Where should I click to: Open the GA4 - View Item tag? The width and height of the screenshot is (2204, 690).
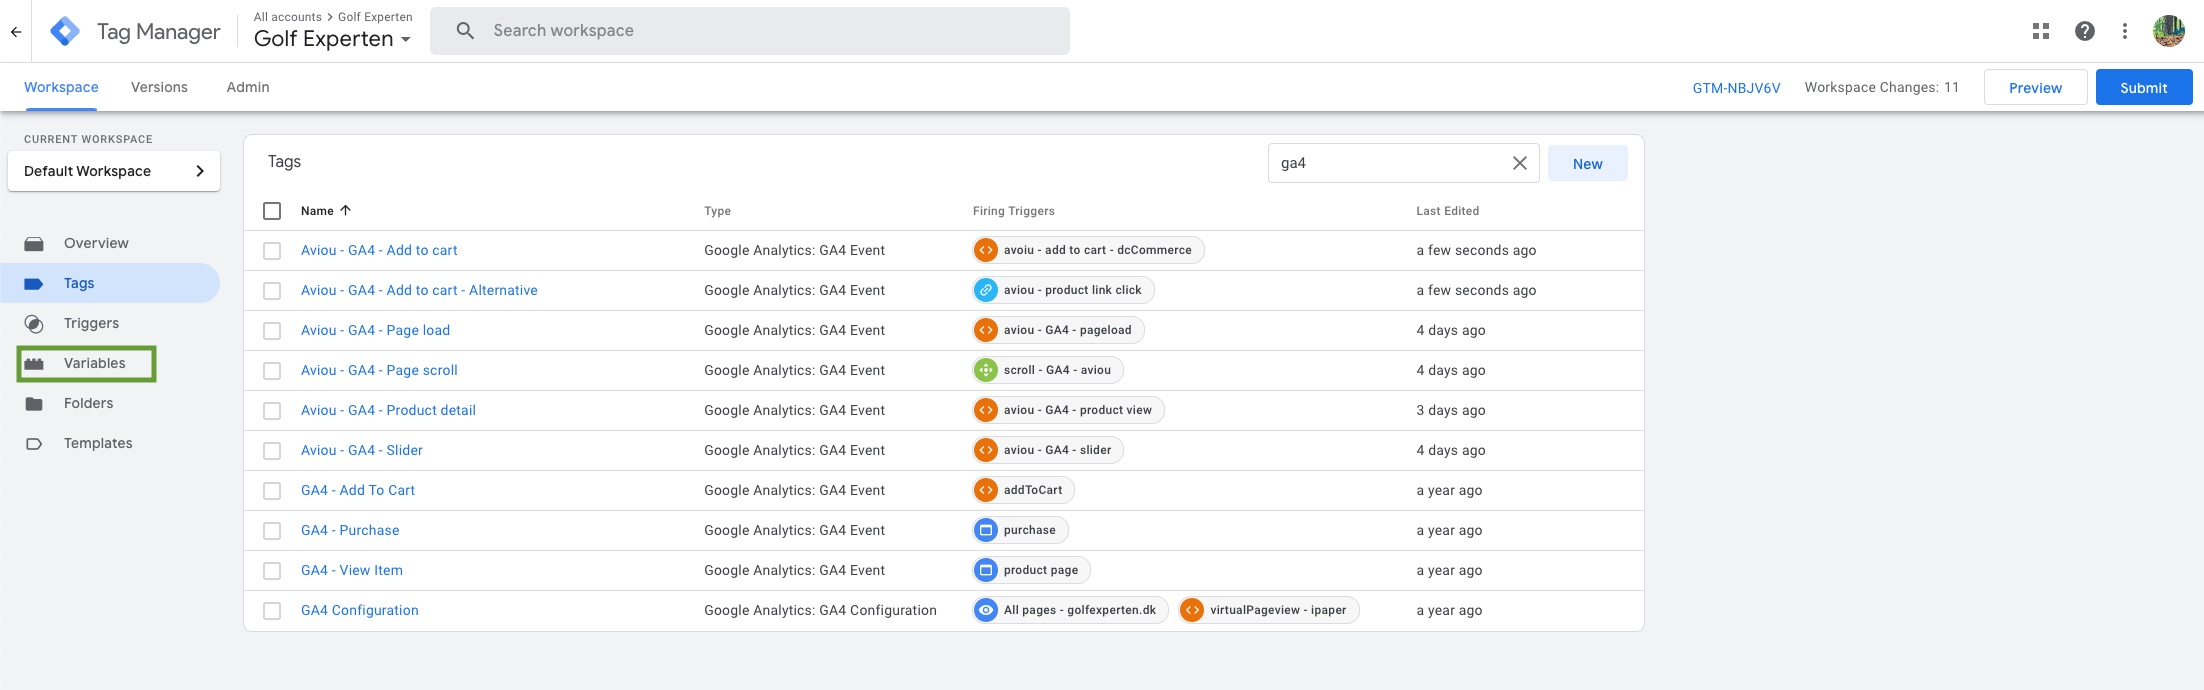point(352,570)
